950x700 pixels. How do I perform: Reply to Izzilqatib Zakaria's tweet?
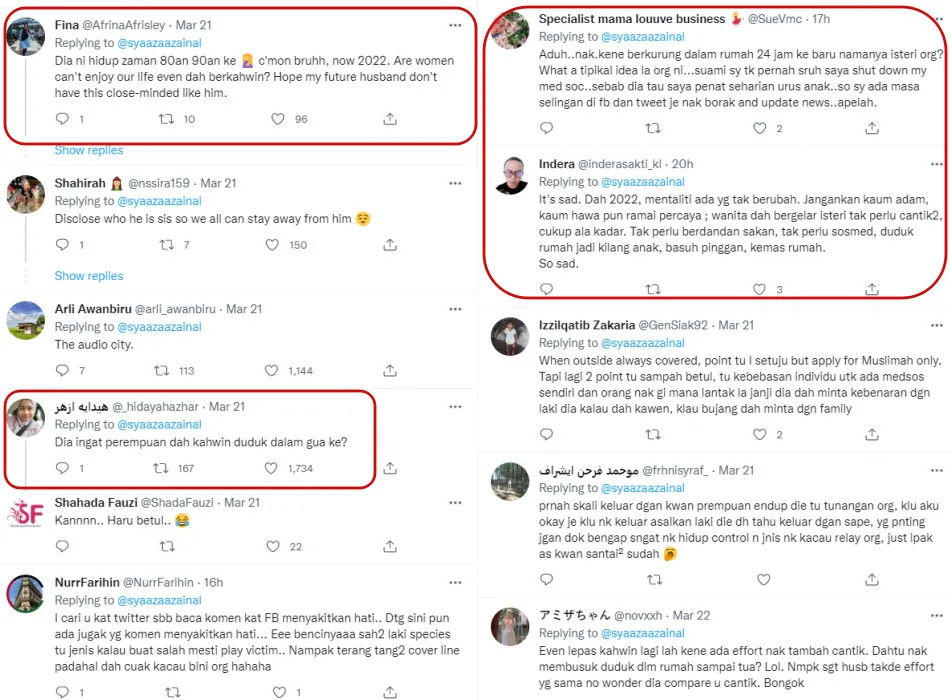[x=546, y=435]
